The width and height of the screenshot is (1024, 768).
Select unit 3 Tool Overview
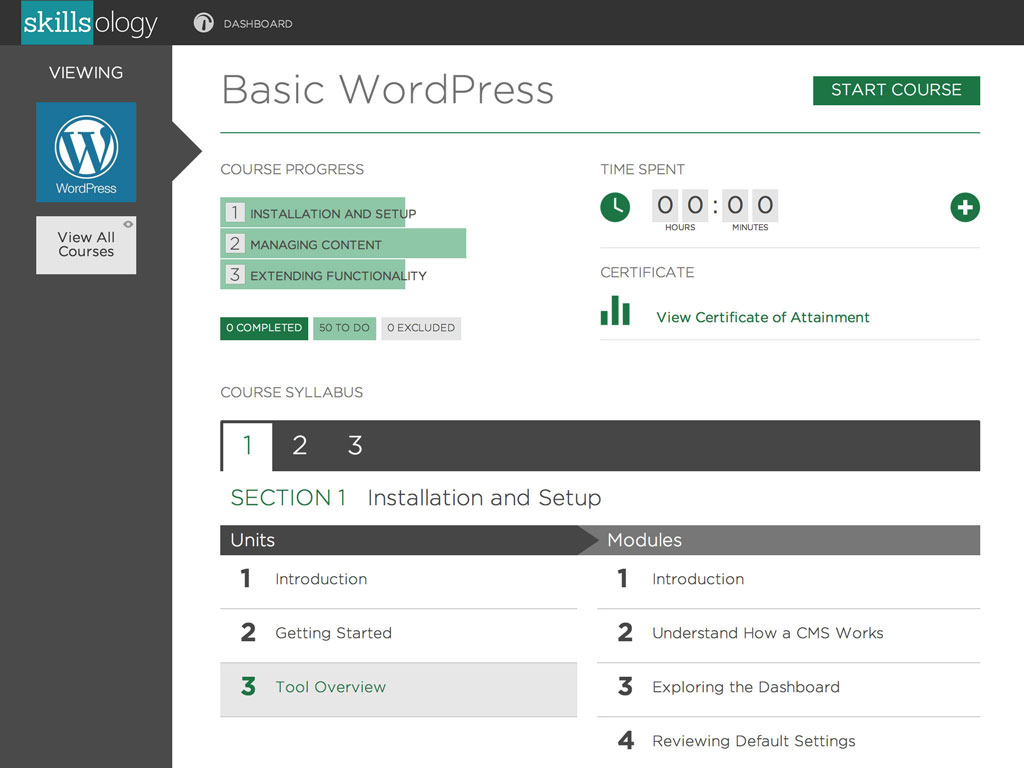(x=398, y=688)
